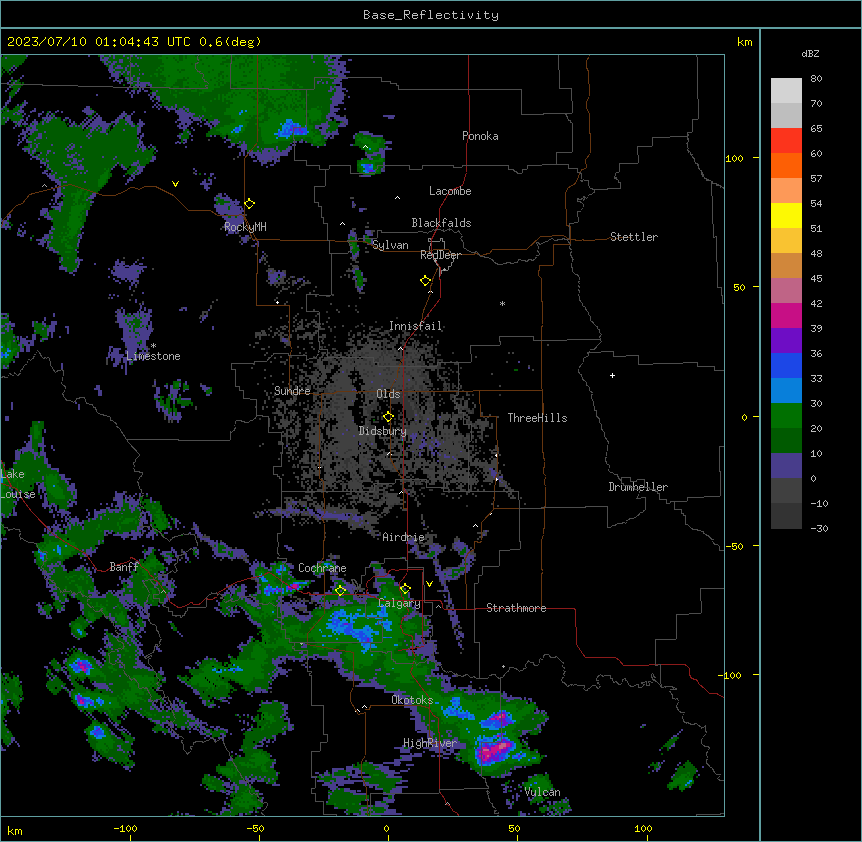This screenshot has width=862, height=842.
Task: Click the Didsbury city label
Action: point(383,431)
